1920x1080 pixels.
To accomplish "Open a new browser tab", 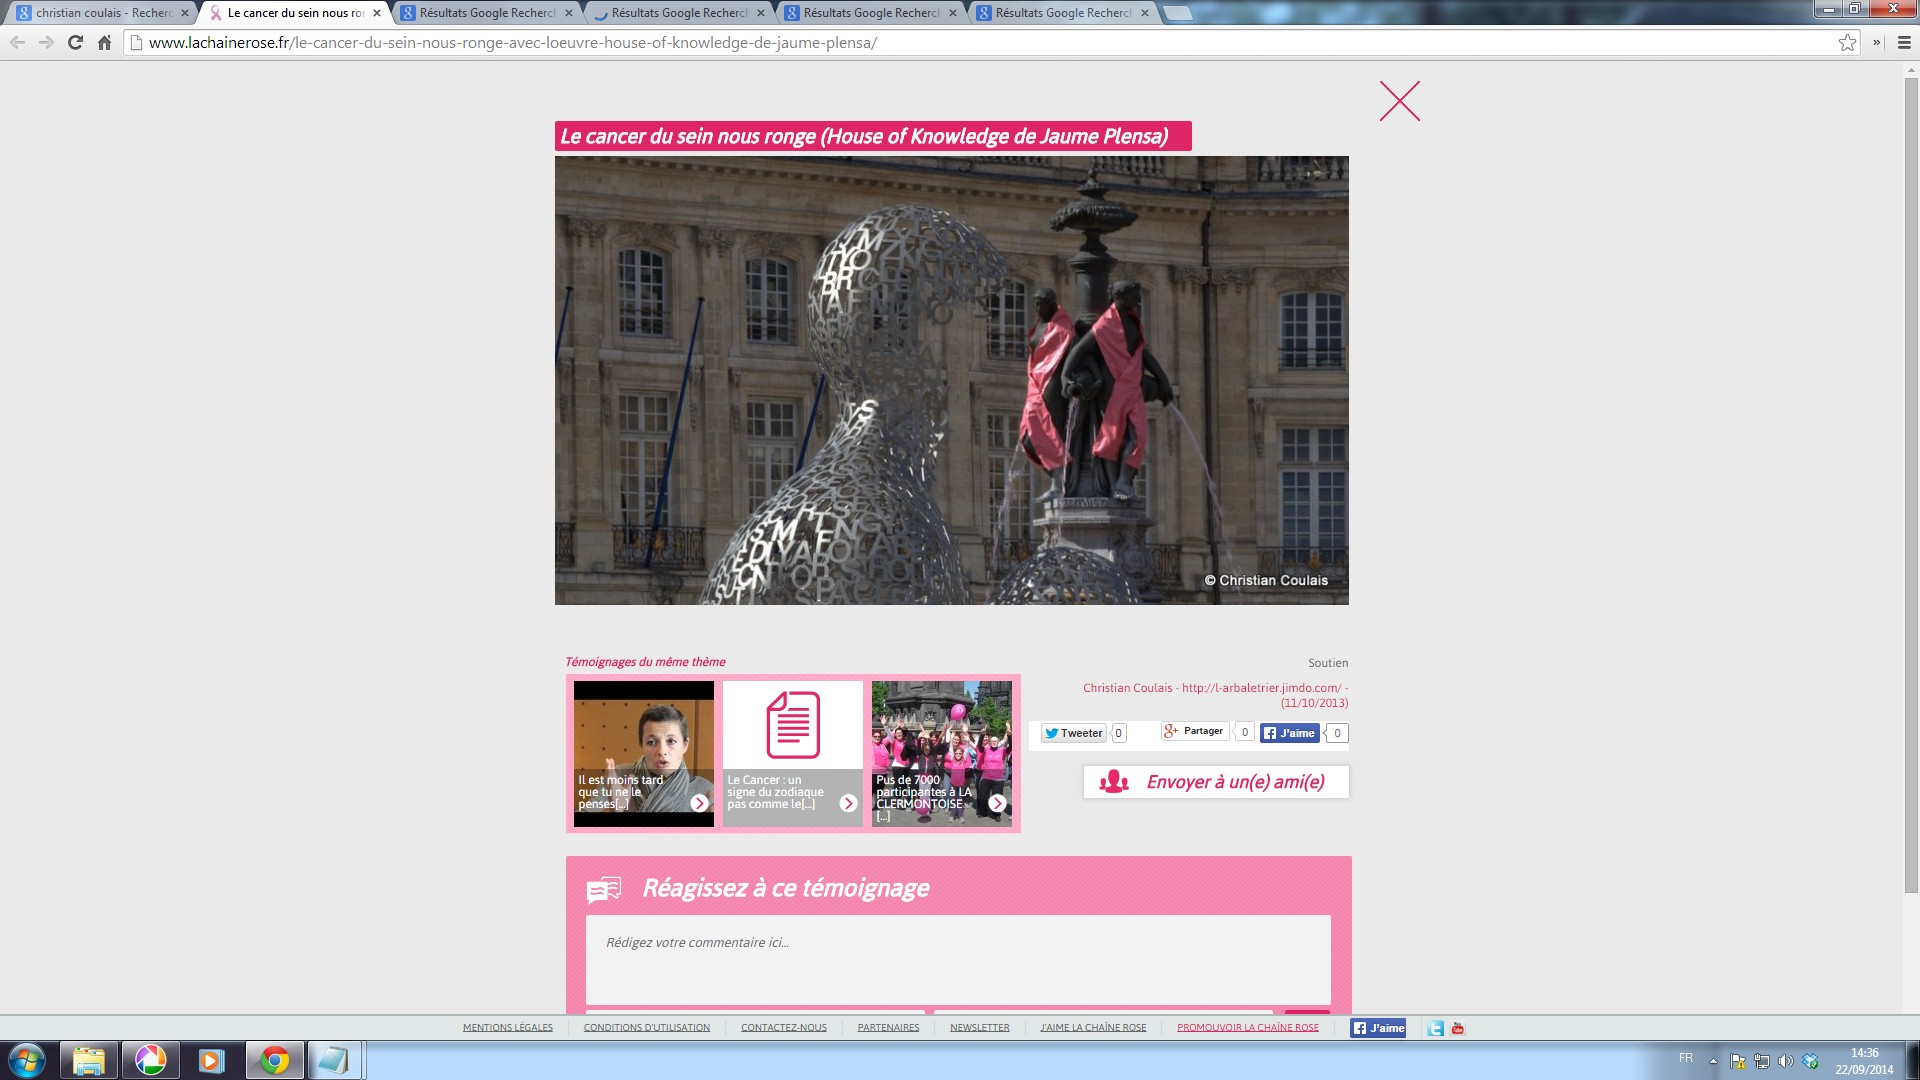I will (x=1177, y=13).
